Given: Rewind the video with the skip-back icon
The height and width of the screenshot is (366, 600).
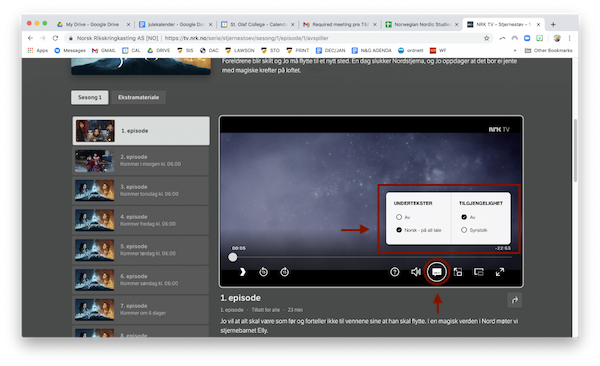Looking at the screenshot, I should (263, 272).
